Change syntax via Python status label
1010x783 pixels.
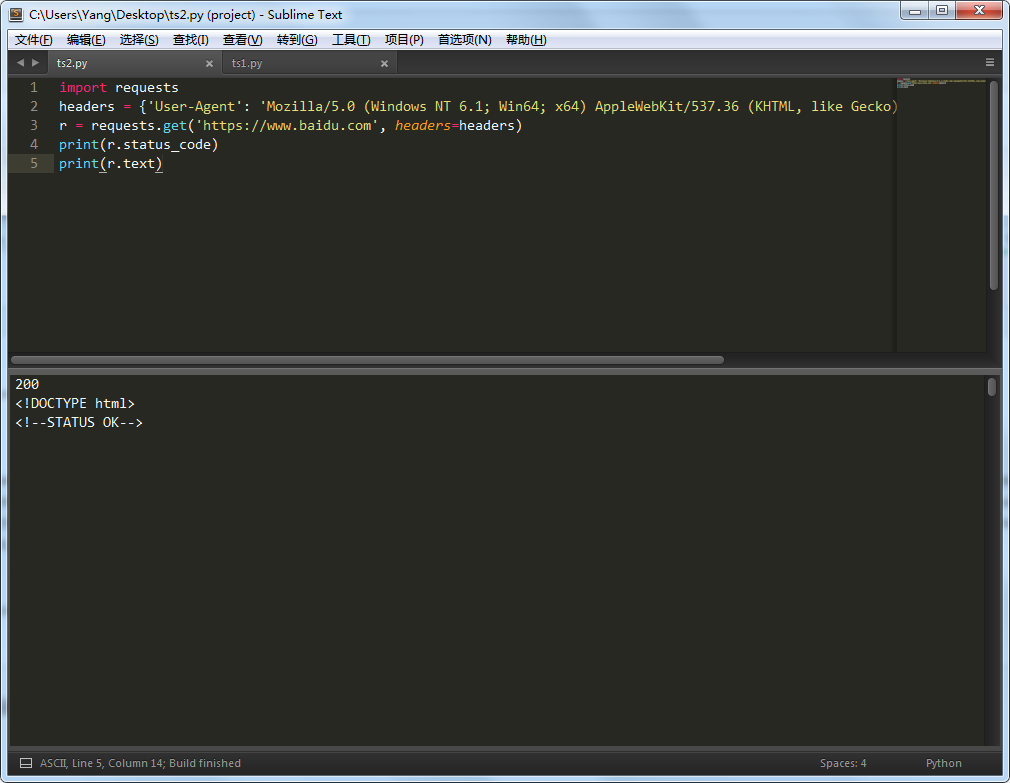(x=943, y=763)
